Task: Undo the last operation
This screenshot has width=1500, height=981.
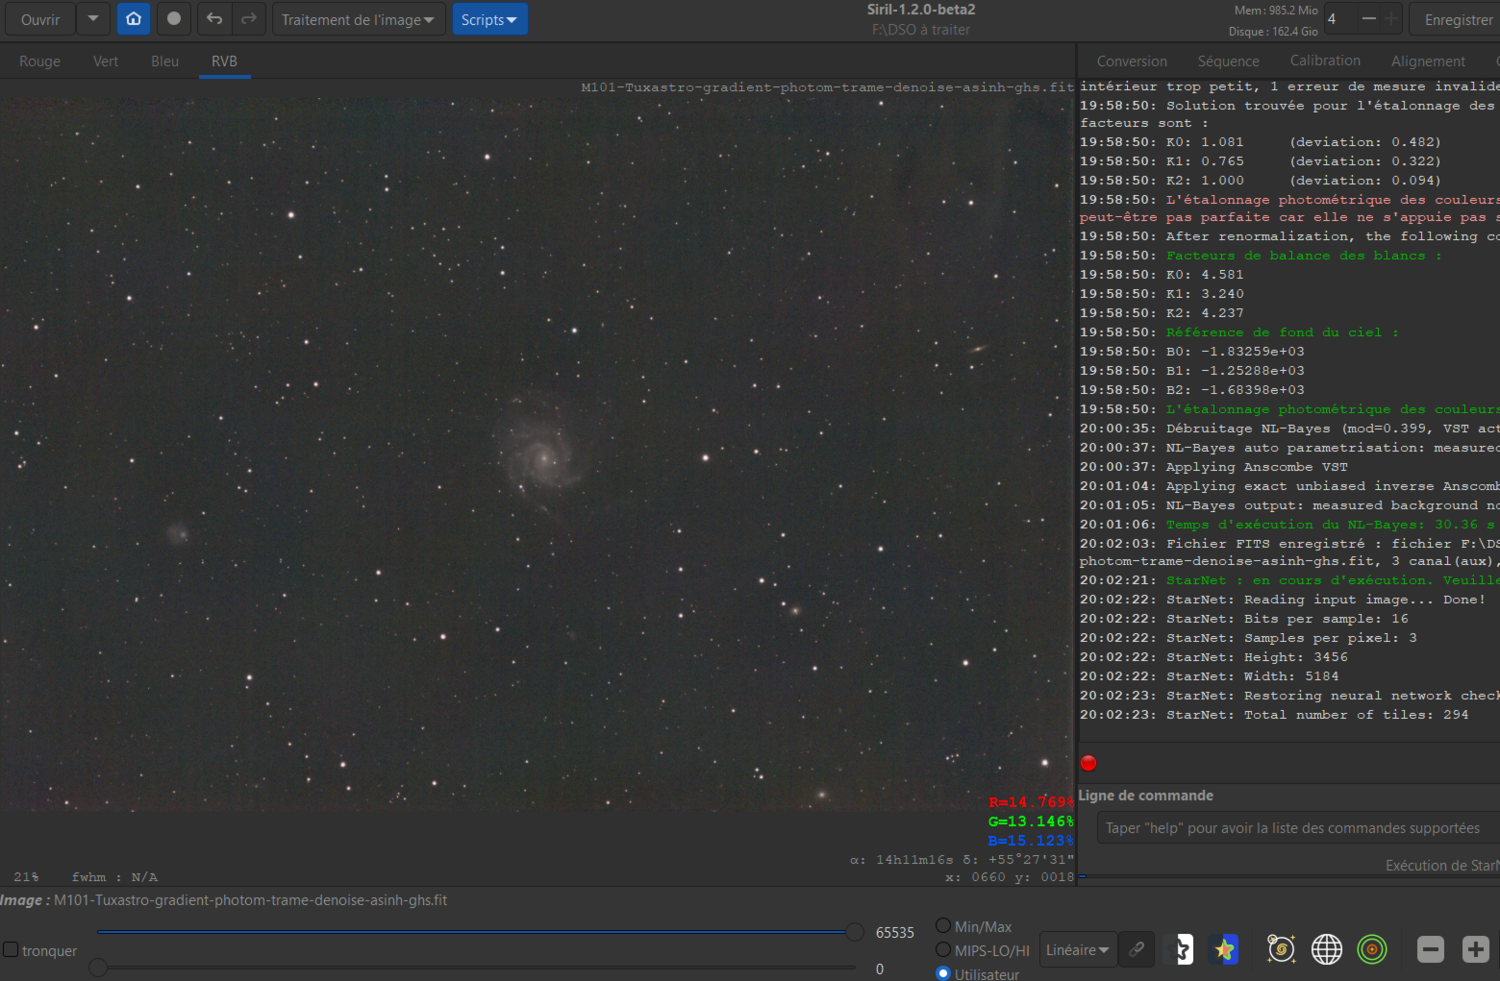Action: (214, 19)
